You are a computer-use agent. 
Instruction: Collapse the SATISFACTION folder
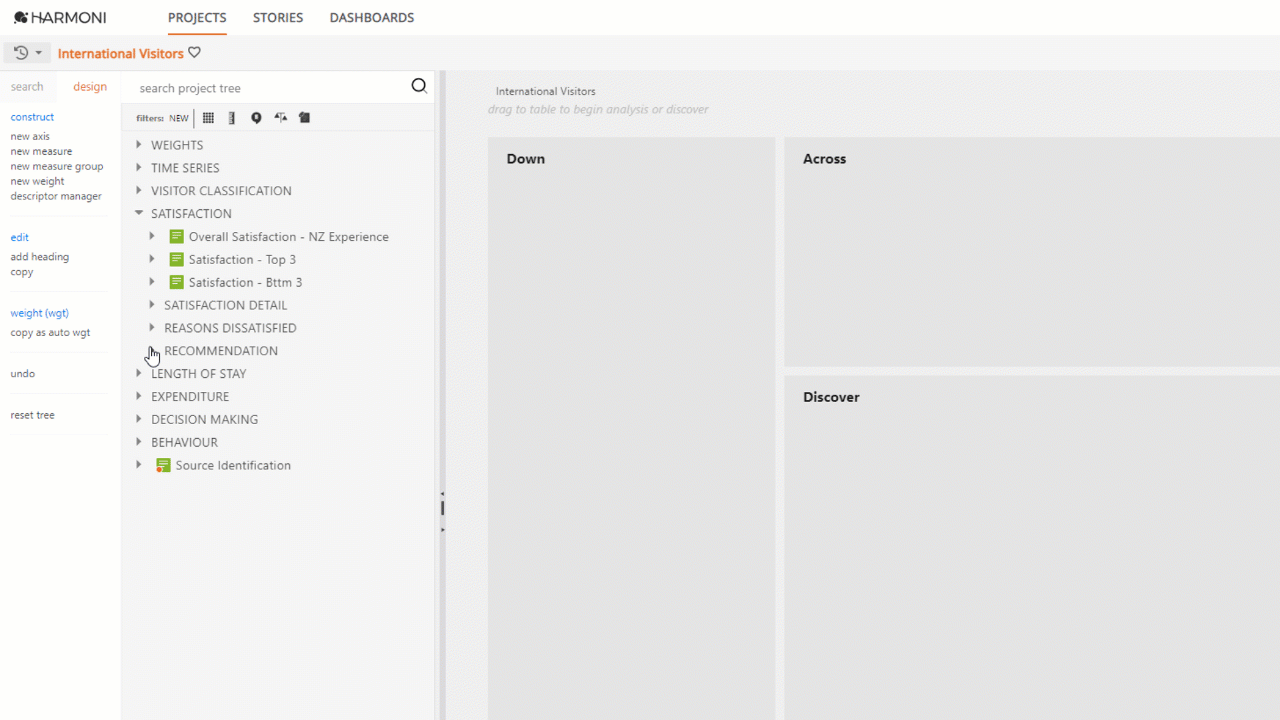(139, 214)
